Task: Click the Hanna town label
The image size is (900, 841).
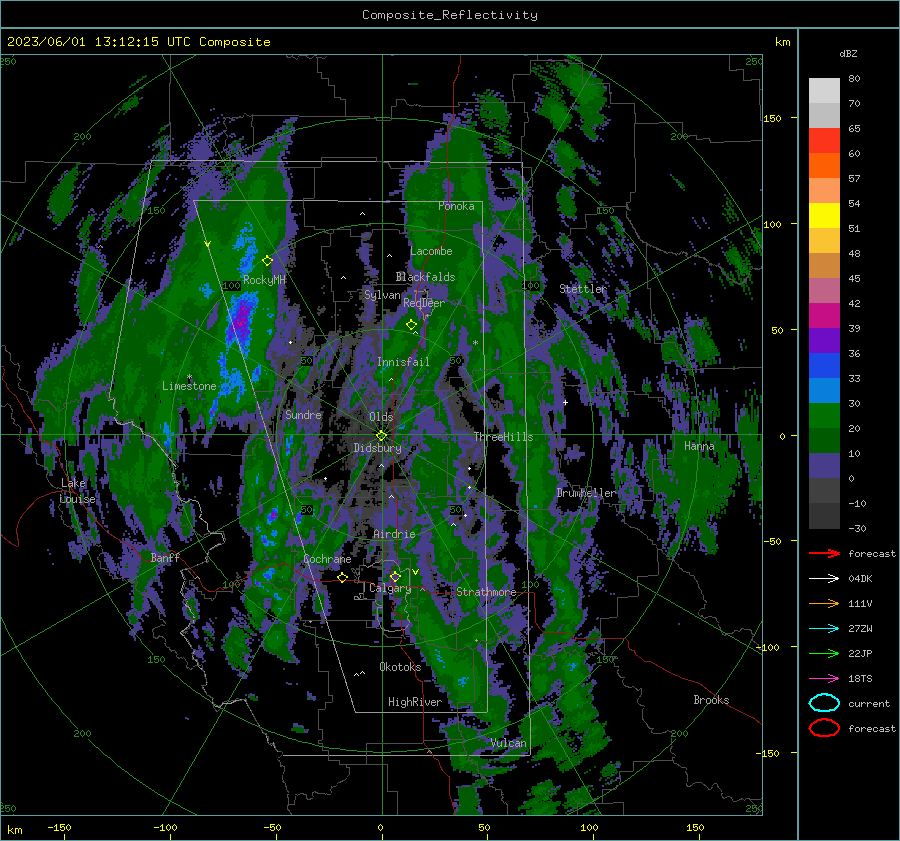Action: tap(699, 446)
